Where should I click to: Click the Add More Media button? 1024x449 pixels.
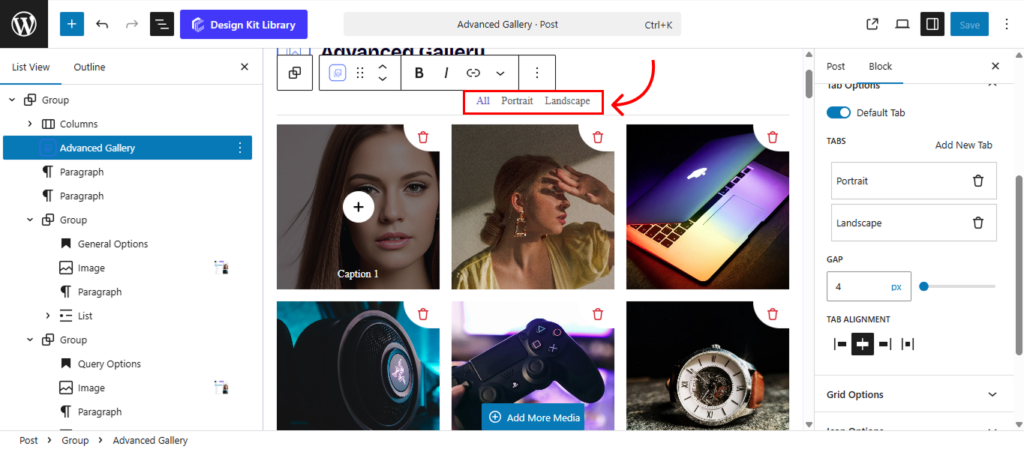click(x=534, y=418)
